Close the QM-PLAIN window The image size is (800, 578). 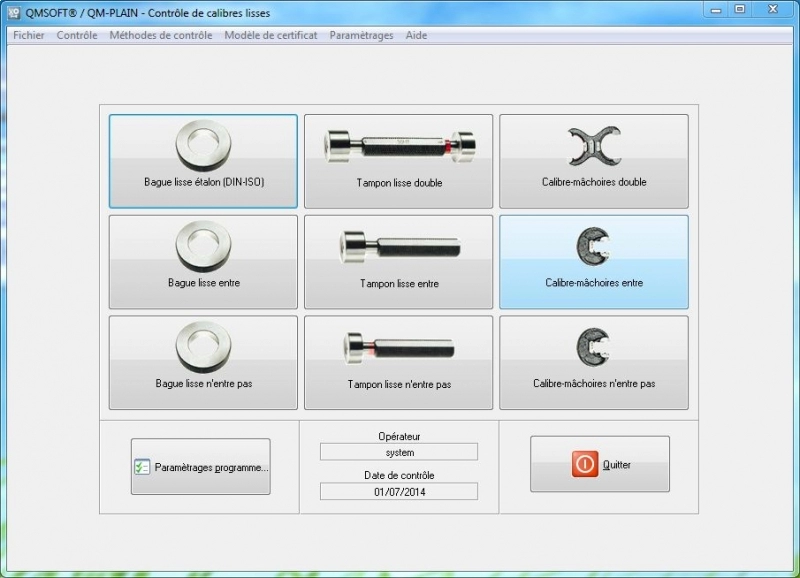coord(773,10)
